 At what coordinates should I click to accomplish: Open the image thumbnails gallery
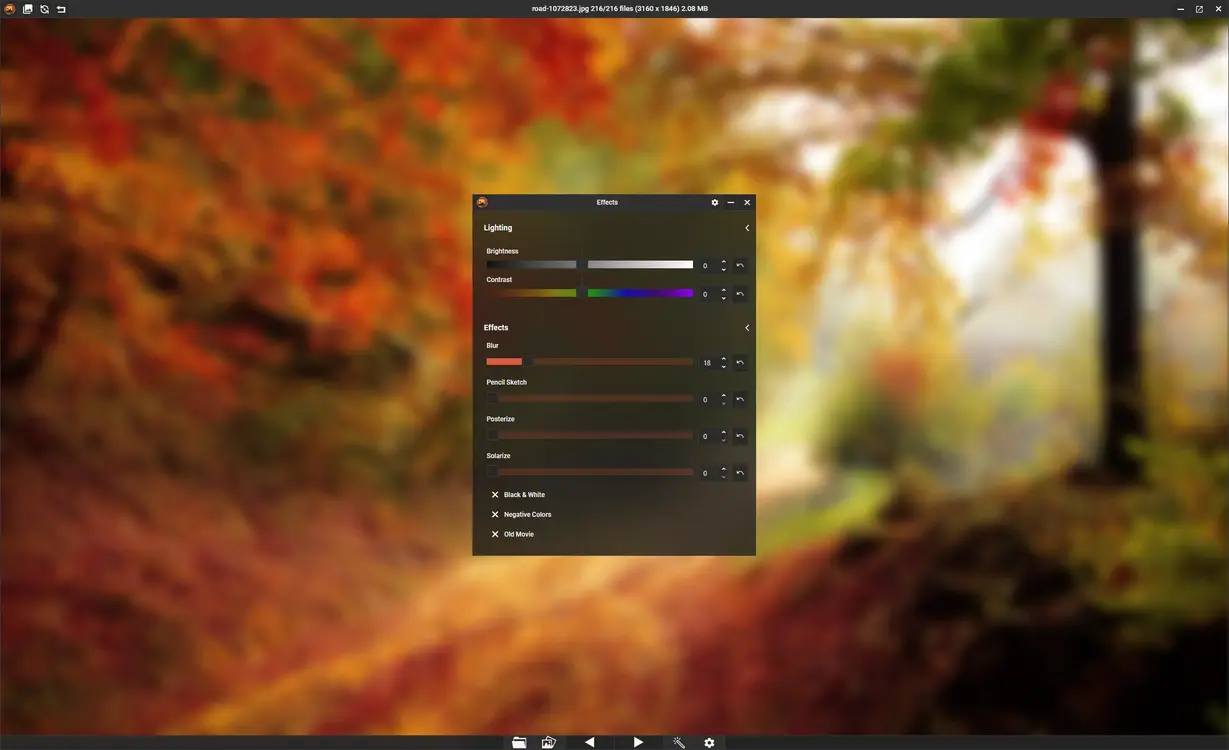click(x=548, y=742)
